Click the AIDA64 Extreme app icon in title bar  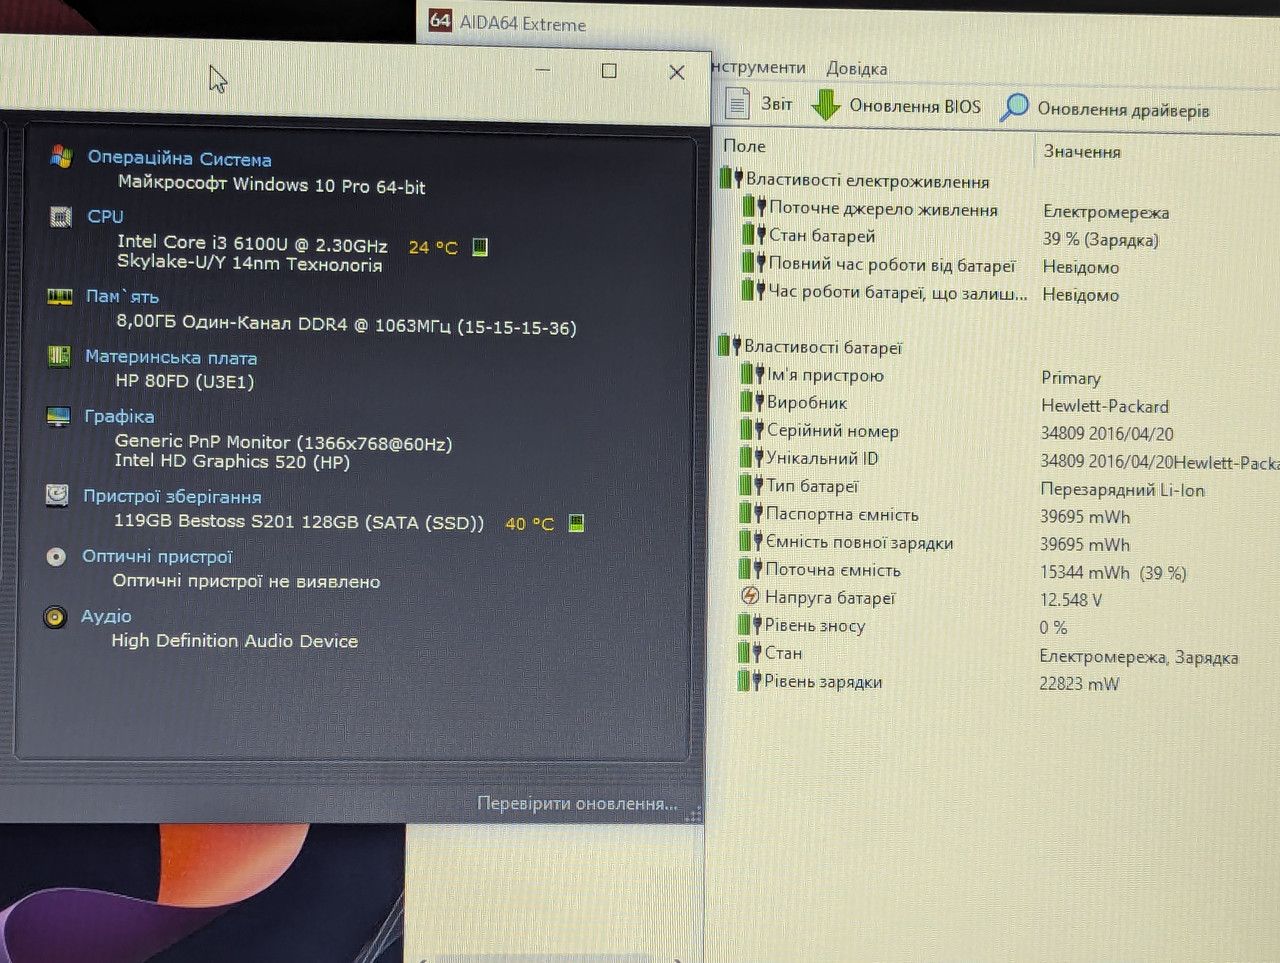click(x=440, y=20)
